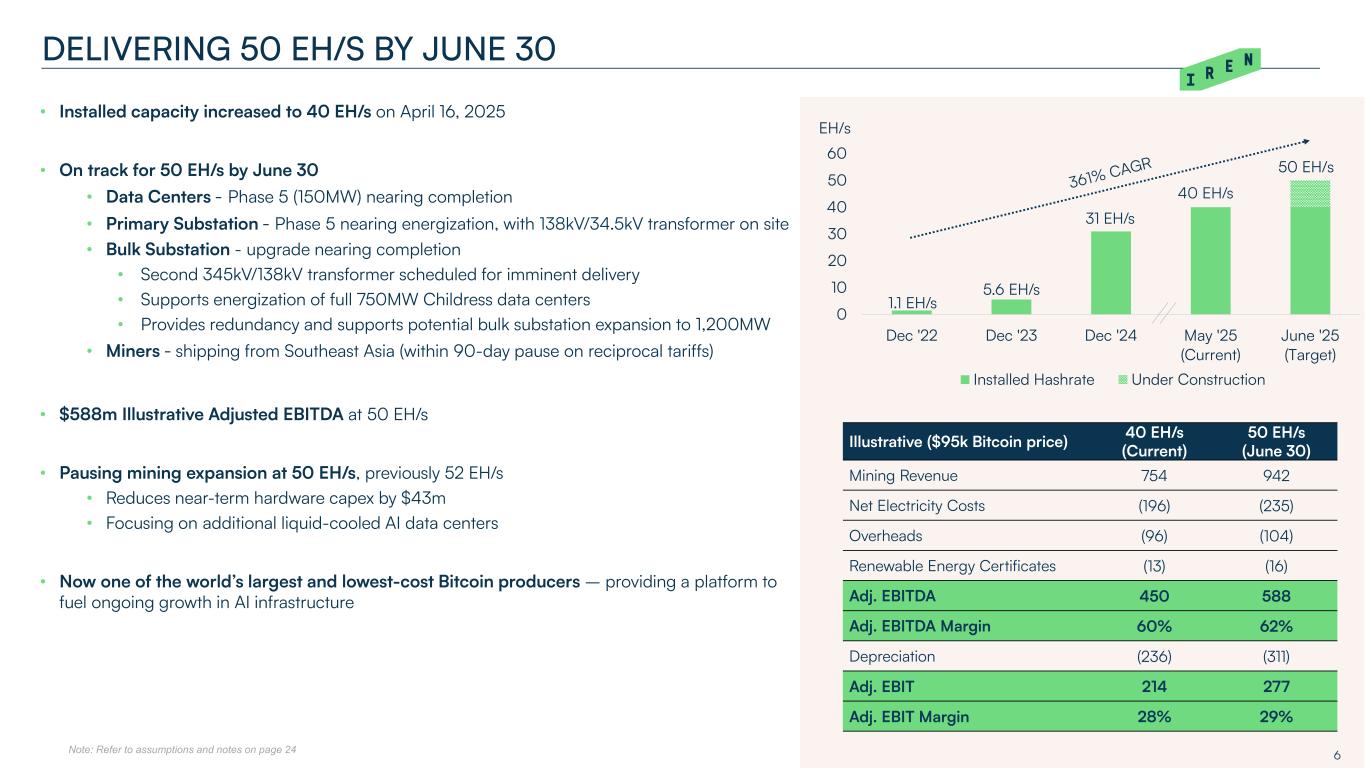Click the IREN logo

[1220, 68]
